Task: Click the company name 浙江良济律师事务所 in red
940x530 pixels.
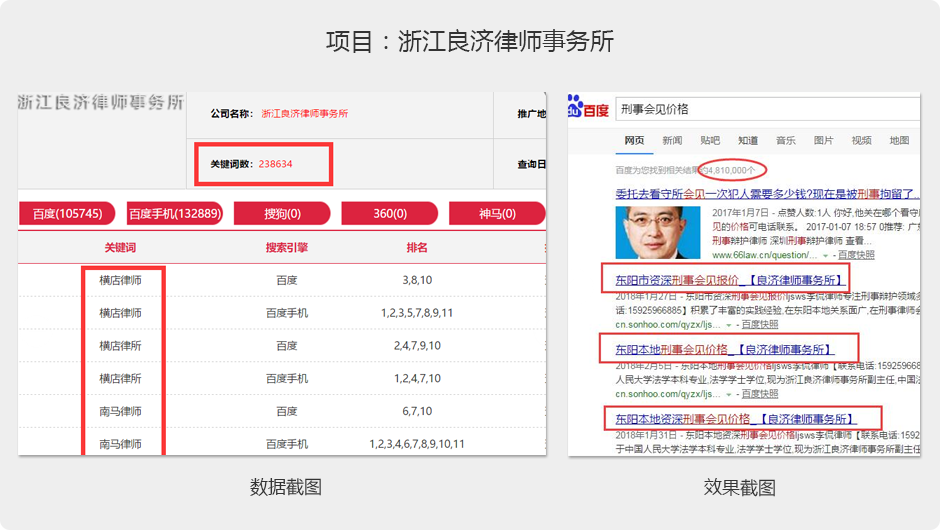Action: 305,113
